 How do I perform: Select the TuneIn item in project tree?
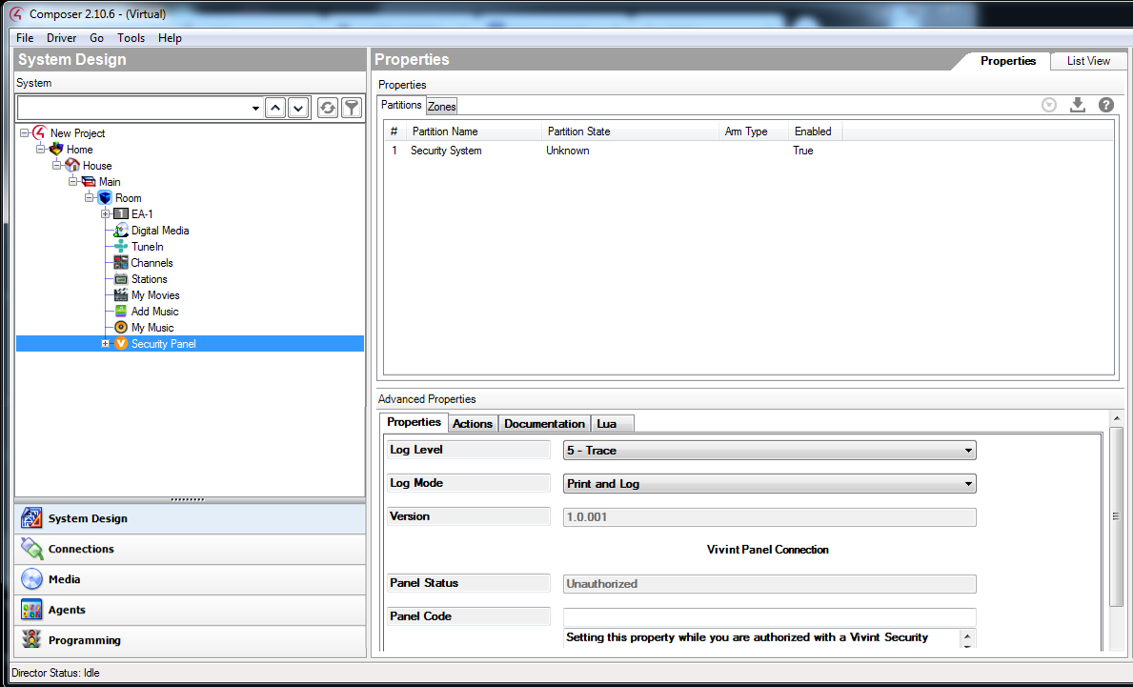pos(147,247)
